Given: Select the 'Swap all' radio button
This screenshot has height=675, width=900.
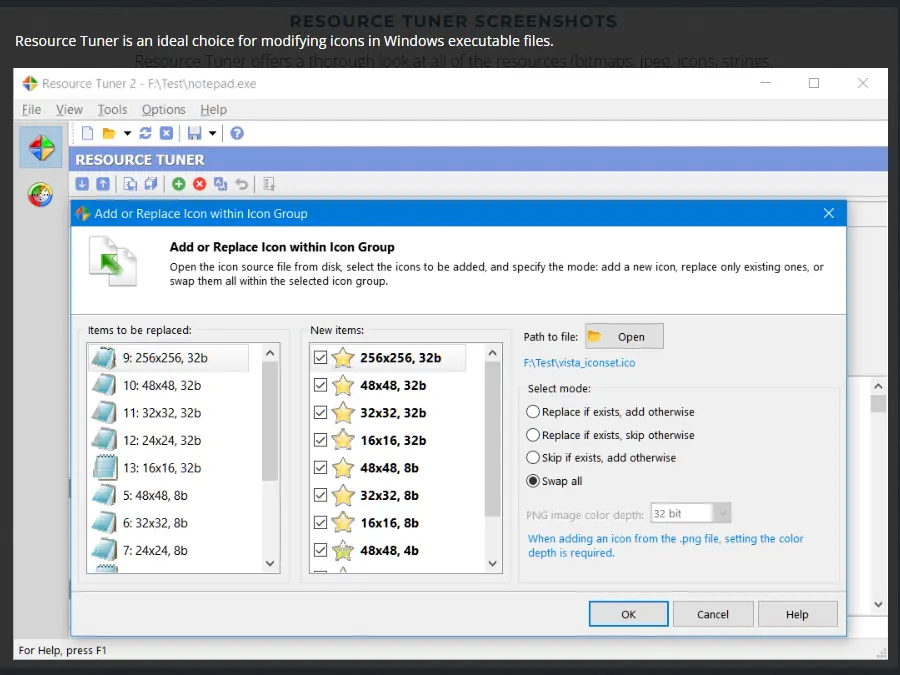Looking at the screenshot, I should point(533,481).
